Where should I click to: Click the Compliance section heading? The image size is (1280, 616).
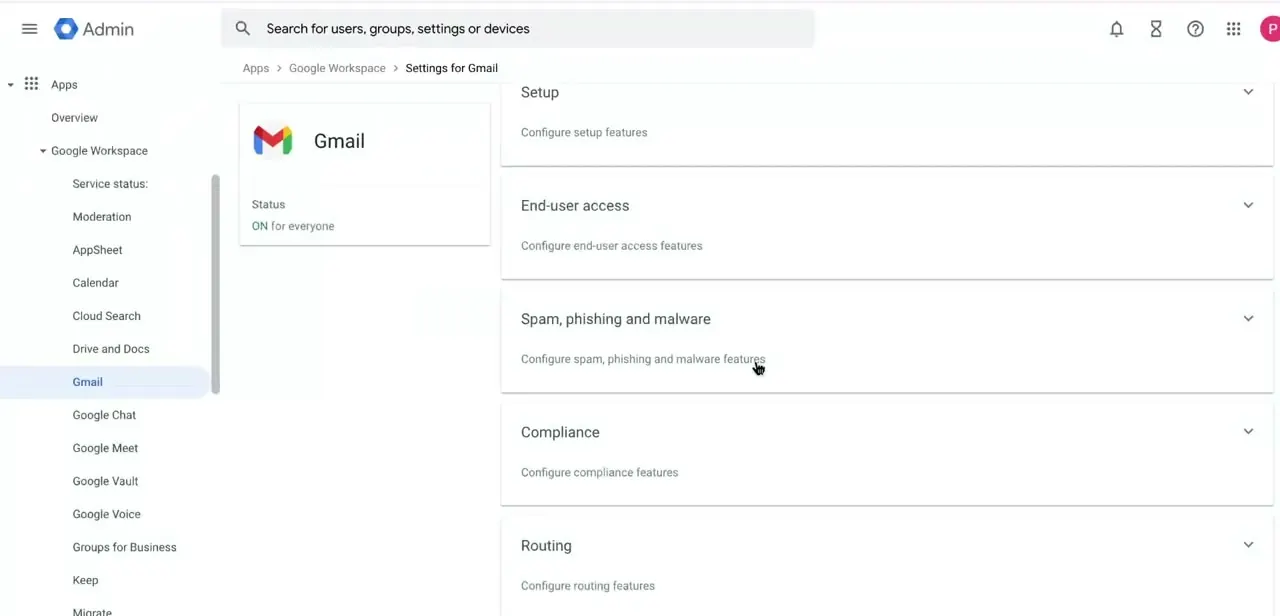[560, 432]
